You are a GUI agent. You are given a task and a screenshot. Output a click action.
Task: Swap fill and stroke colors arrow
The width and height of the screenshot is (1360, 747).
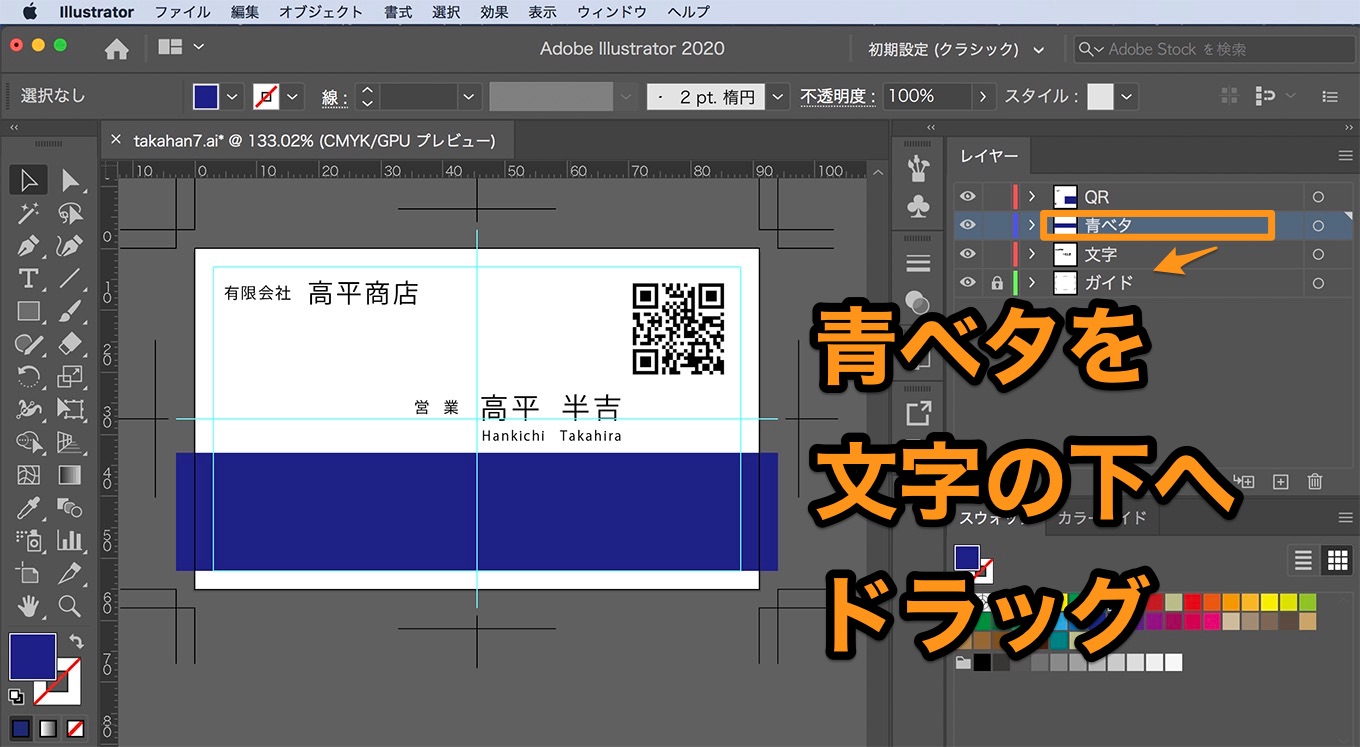[77, 642]
